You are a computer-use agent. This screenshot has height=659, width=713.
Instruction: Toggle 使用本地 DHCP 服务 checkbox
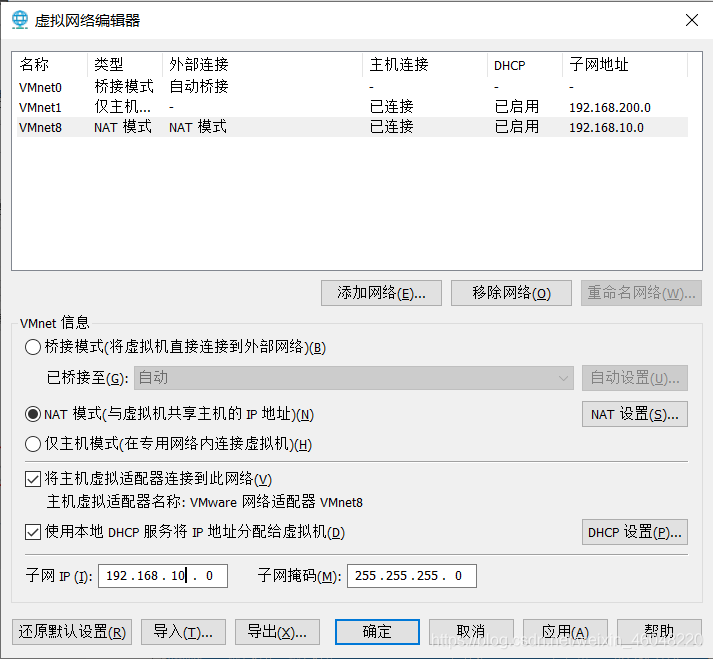(x=33, y=532)
